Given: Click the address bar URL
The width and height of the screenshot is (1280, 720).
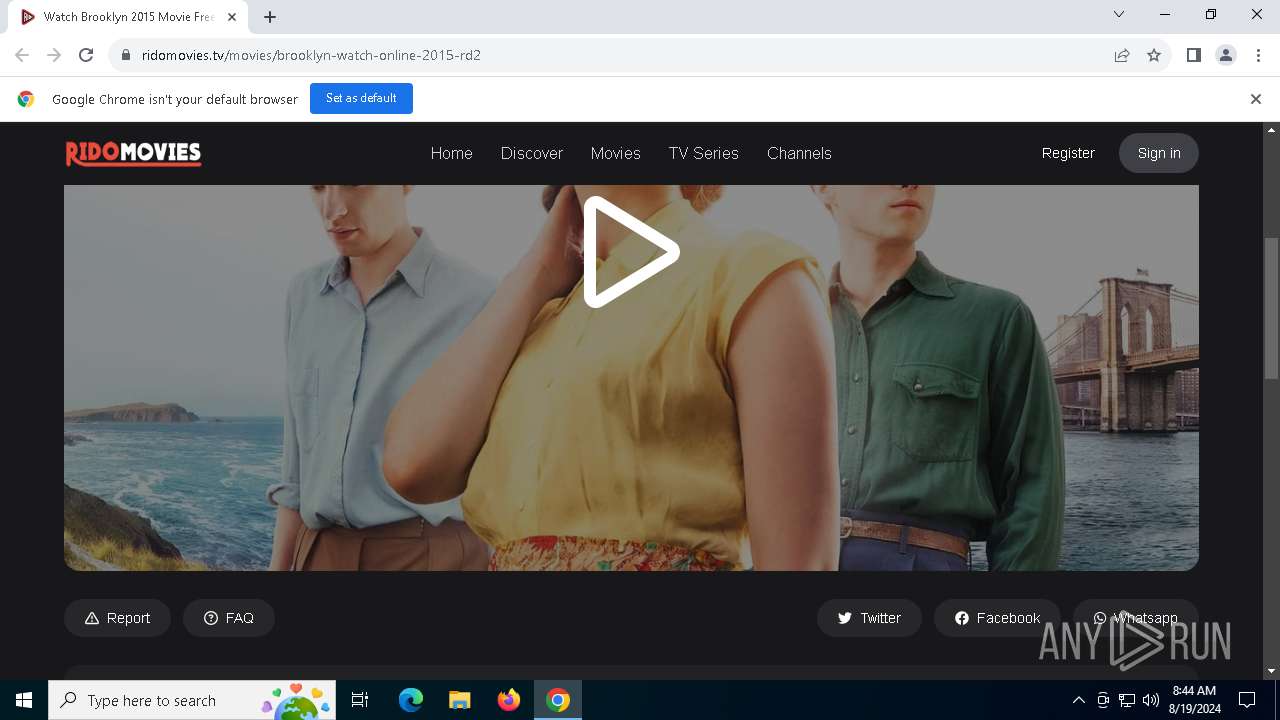Looking at the screenshot, I should [x=311, y=55].
